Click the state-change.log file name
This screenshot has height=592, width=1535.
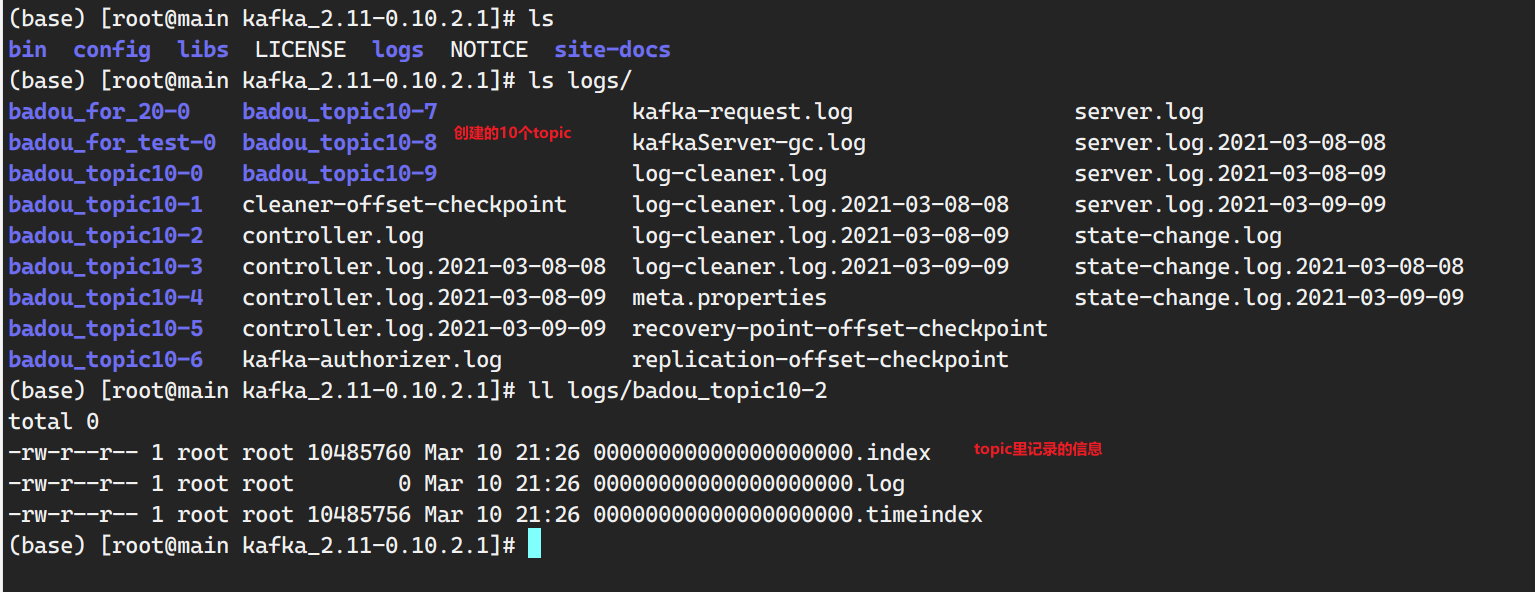1178,236
